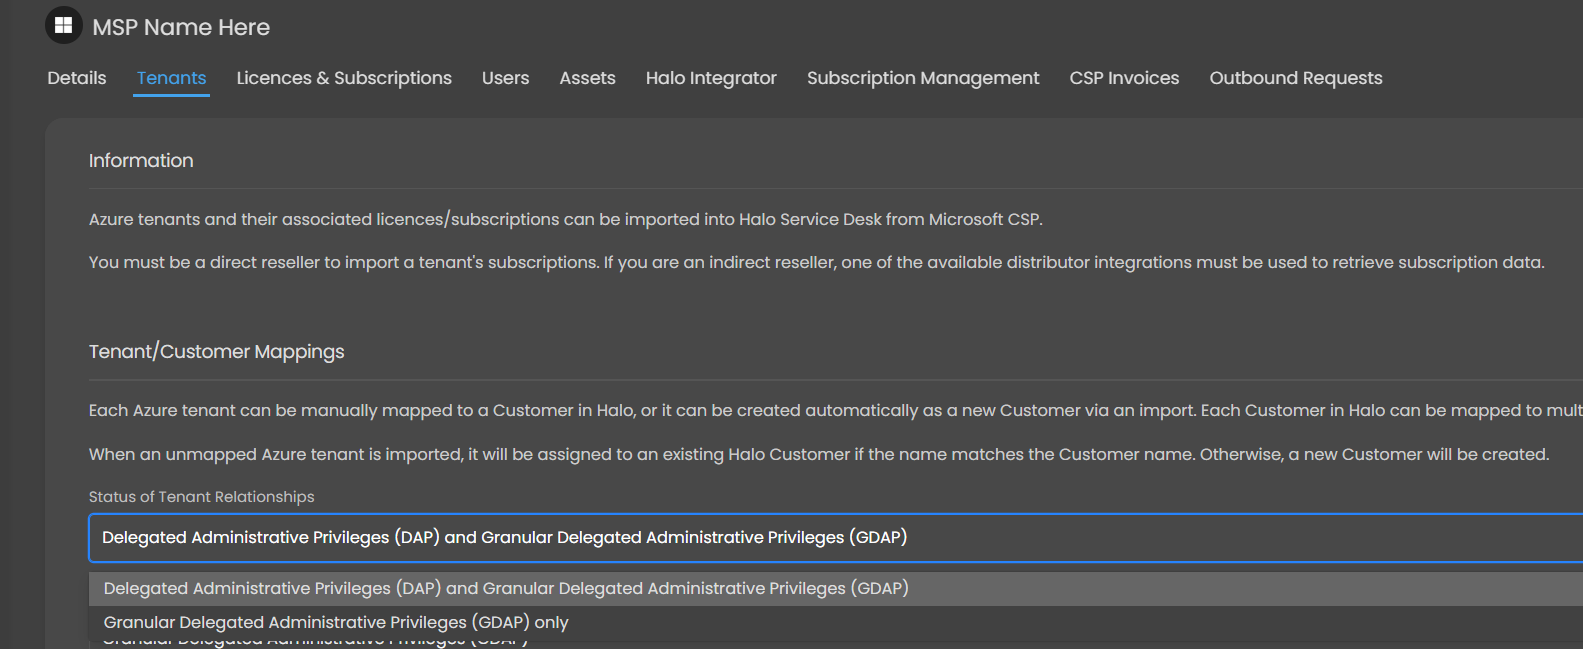The width and height of the screenshot is (1583, 649).
Task: Click the sentence about manually mapping tenants
Action: pos(836,410)
